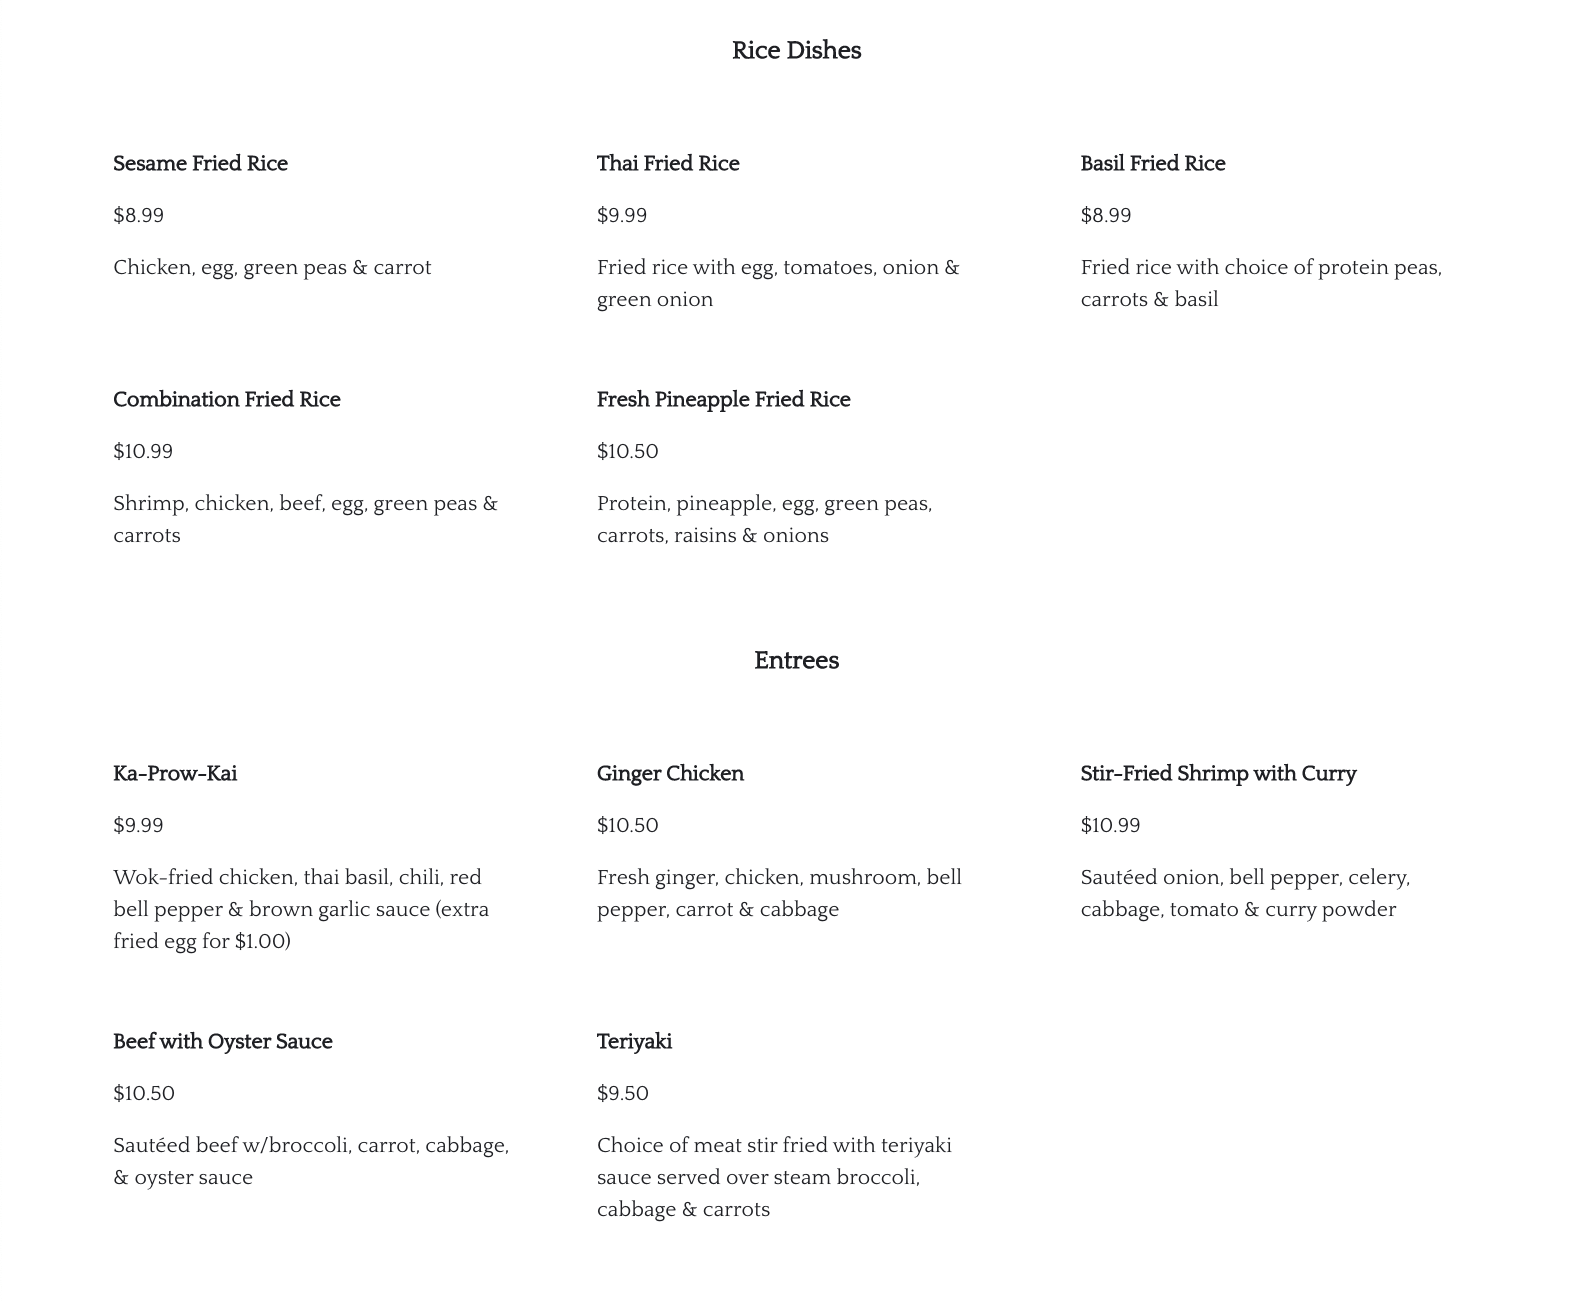Viewport: 1592px width, 1302px height.
Task: Click the Combination Fried Rice $10.99 price
Action: tap(143, 452)
